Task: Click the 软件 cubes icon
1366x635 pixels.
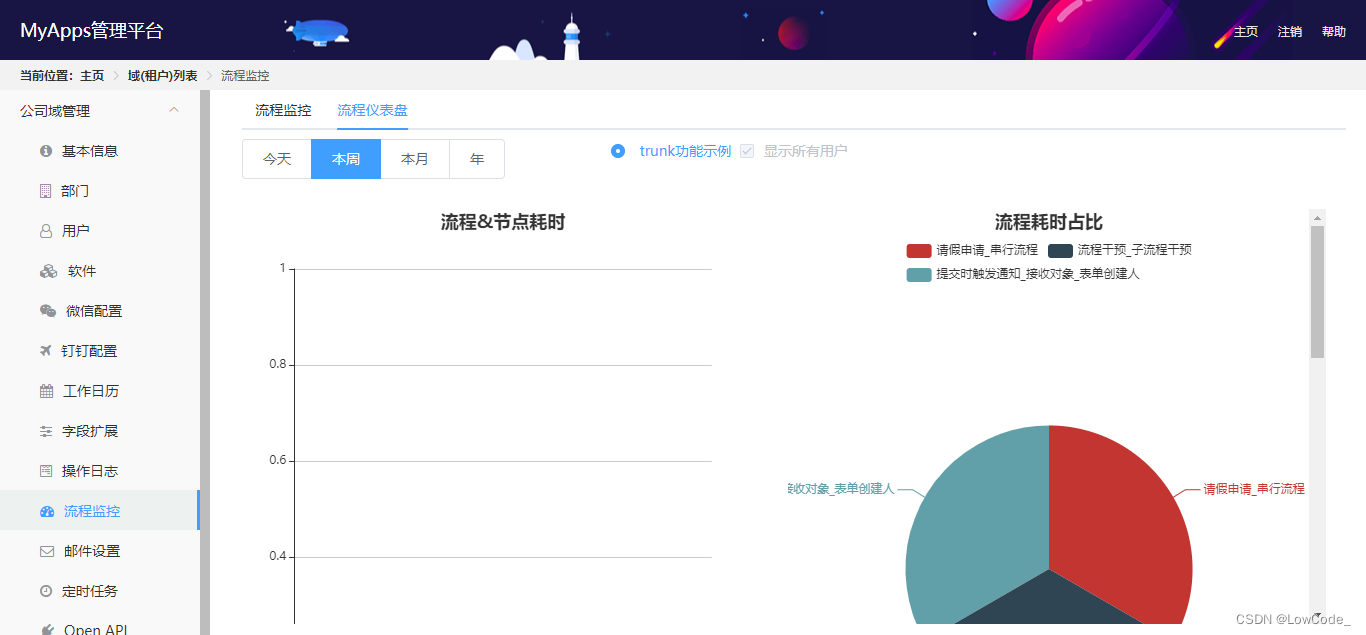Action: (48, 271)
